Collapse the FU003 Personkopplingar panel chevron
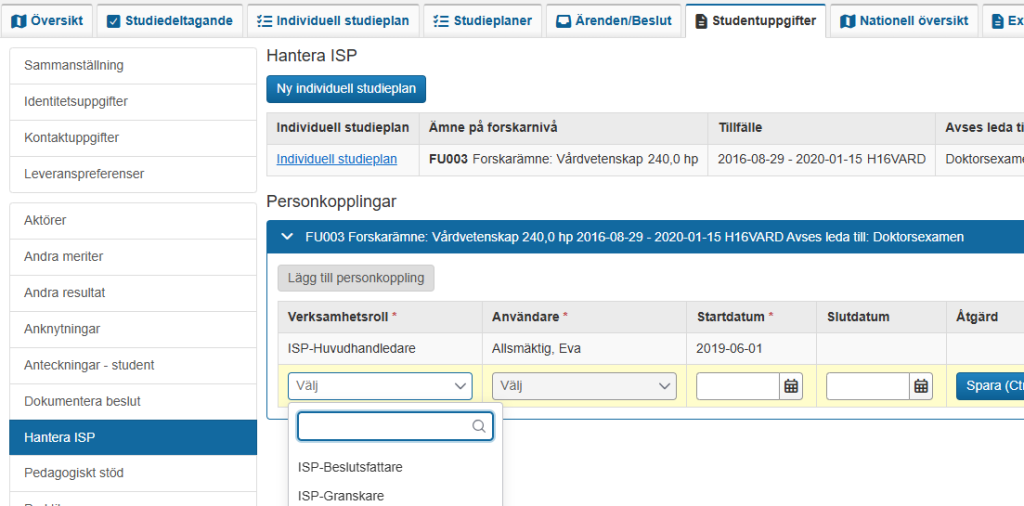1024x506 pixels. point(287,237)
